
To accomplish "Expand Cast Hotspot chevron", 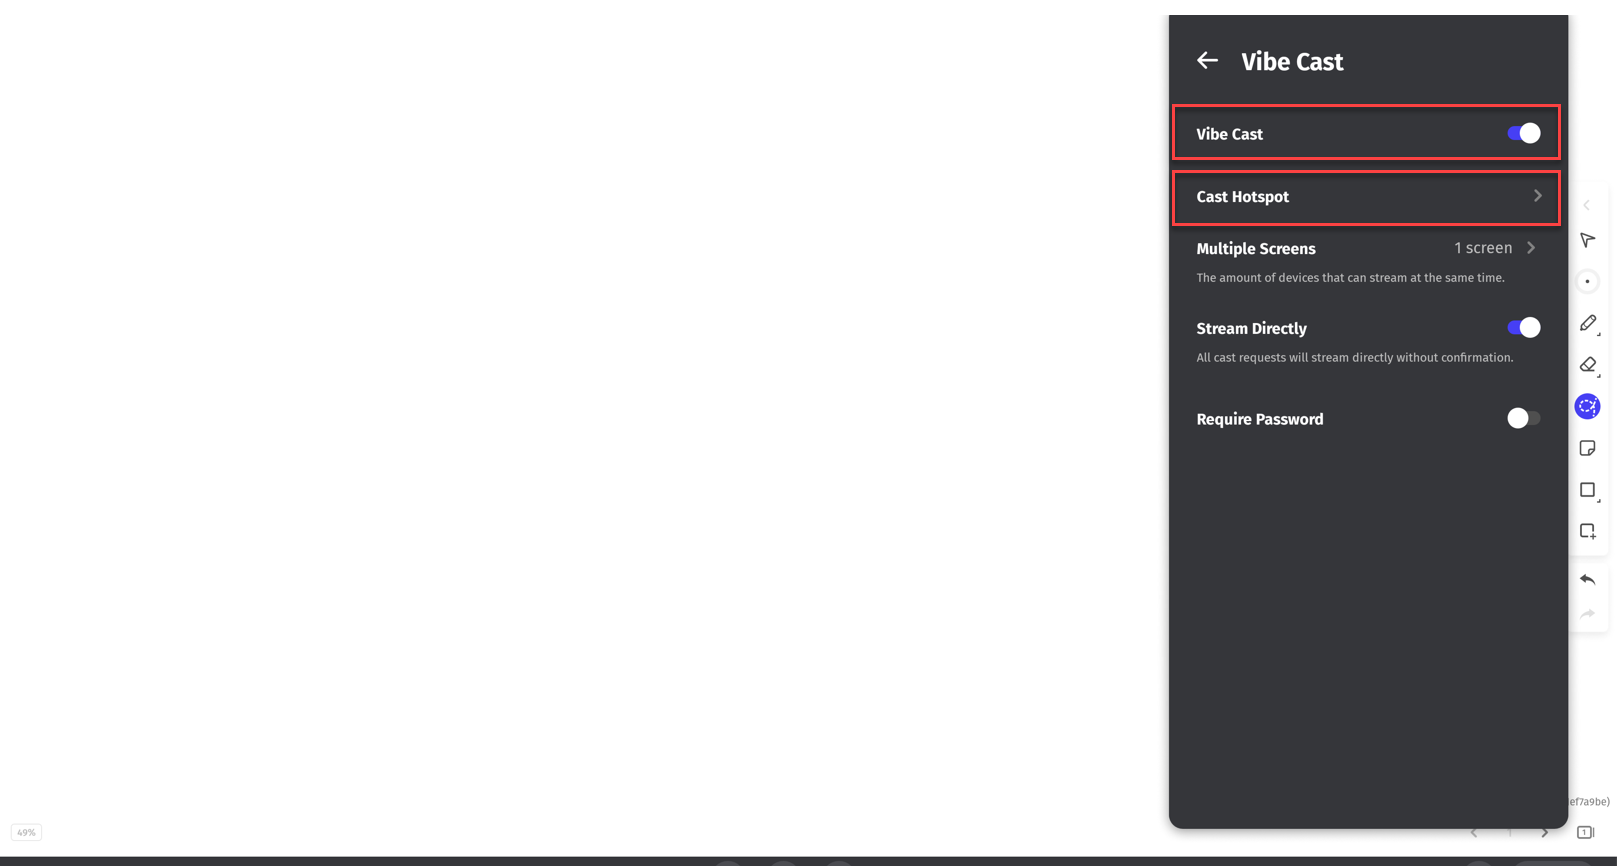I will tap(1537, 196).
